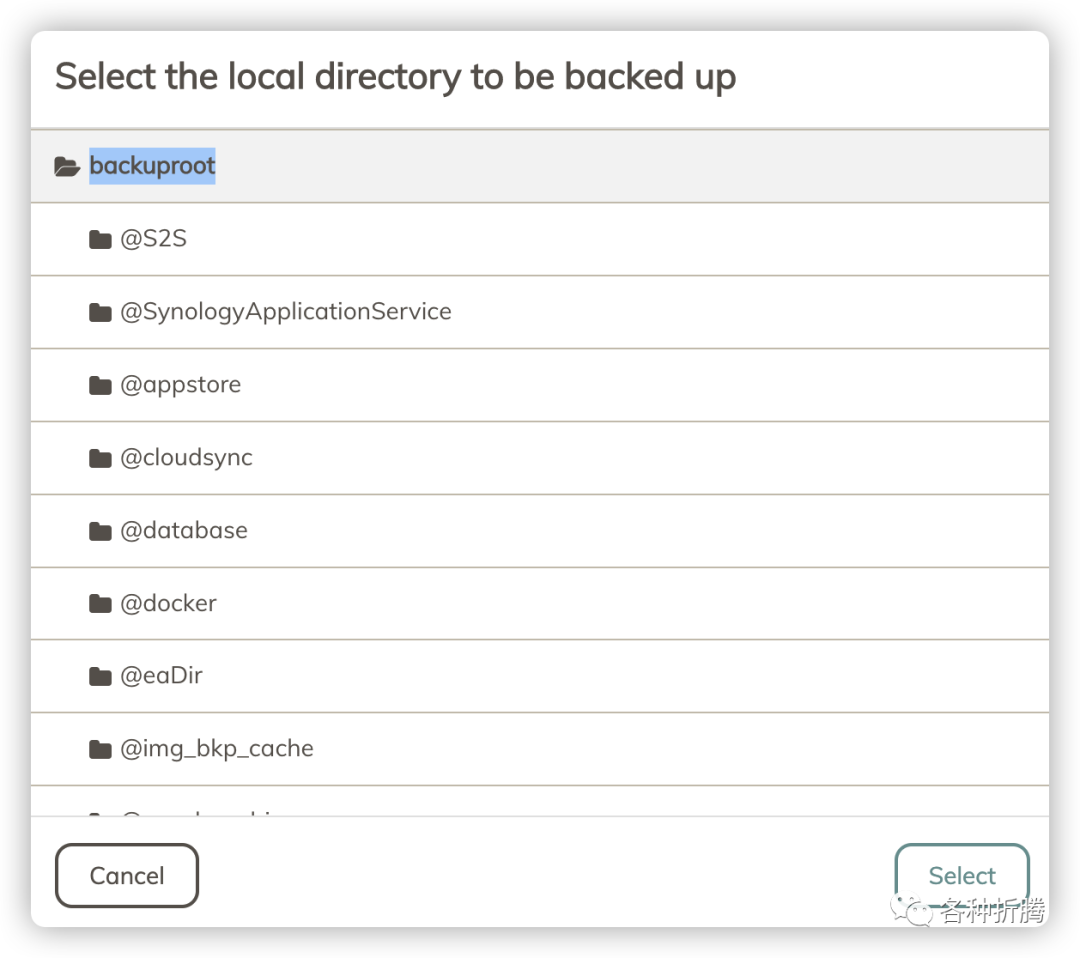Viewport: 1080px width, 958px height.
Task: Pick the @cloudsync directory label
Action: (187, 458)
